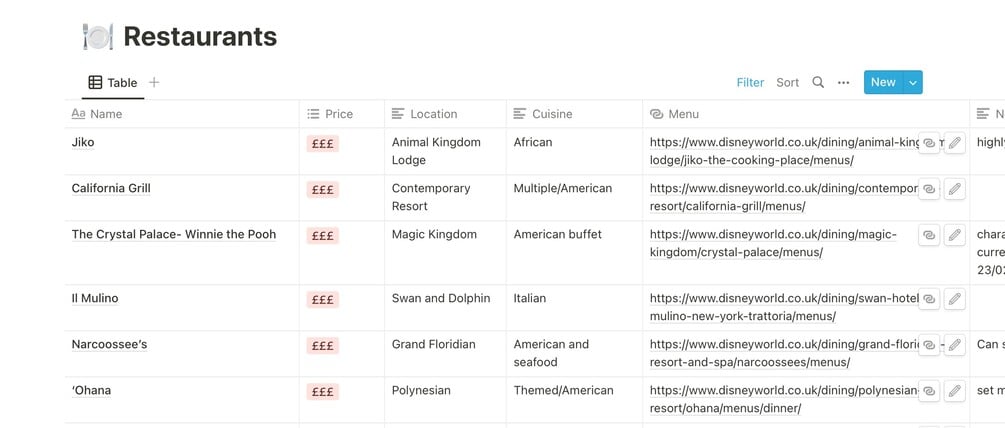The height and width of the screenshot is (428, 1005).
Task: Open the Price column header menu
Action: 339,114
